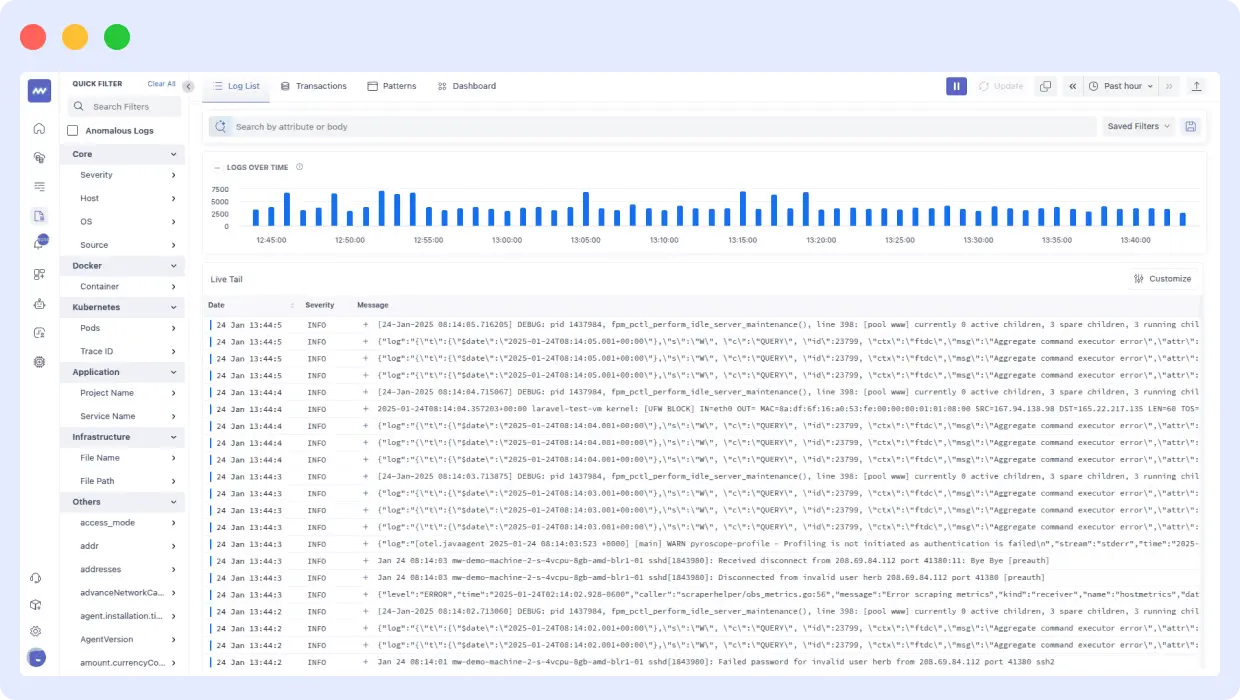Collapse the Logs Over Time chart
Screen dimensions: 1240x700
[218, 167]
